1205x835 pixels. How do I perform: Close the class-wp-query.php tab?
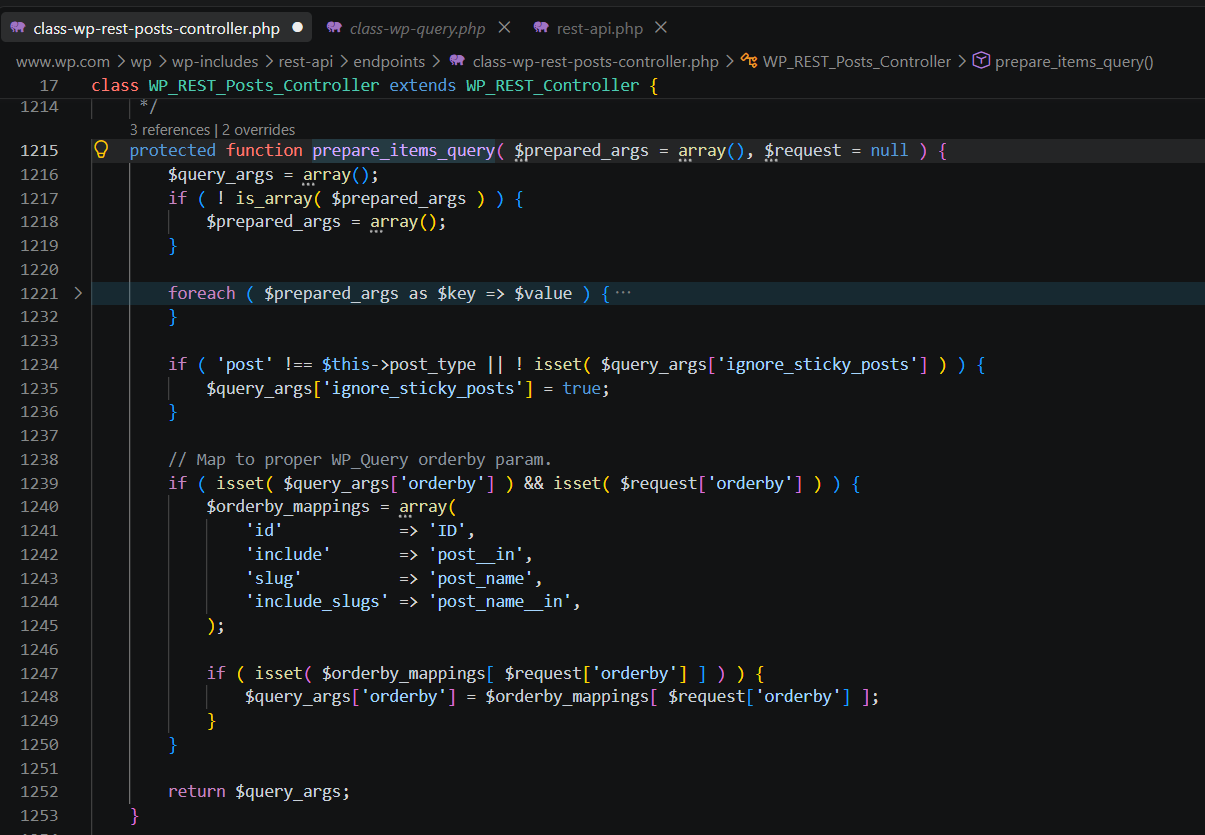[504, 27]
